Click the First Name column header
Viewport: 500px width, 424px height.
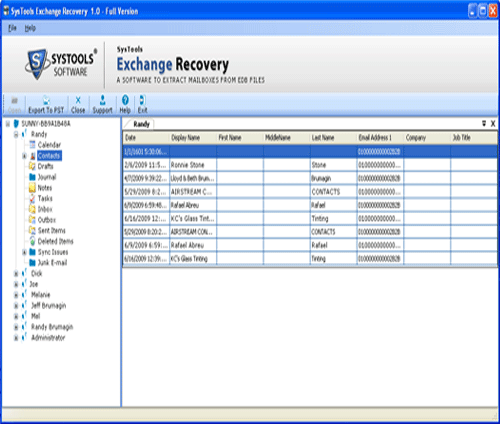(240, 138)
